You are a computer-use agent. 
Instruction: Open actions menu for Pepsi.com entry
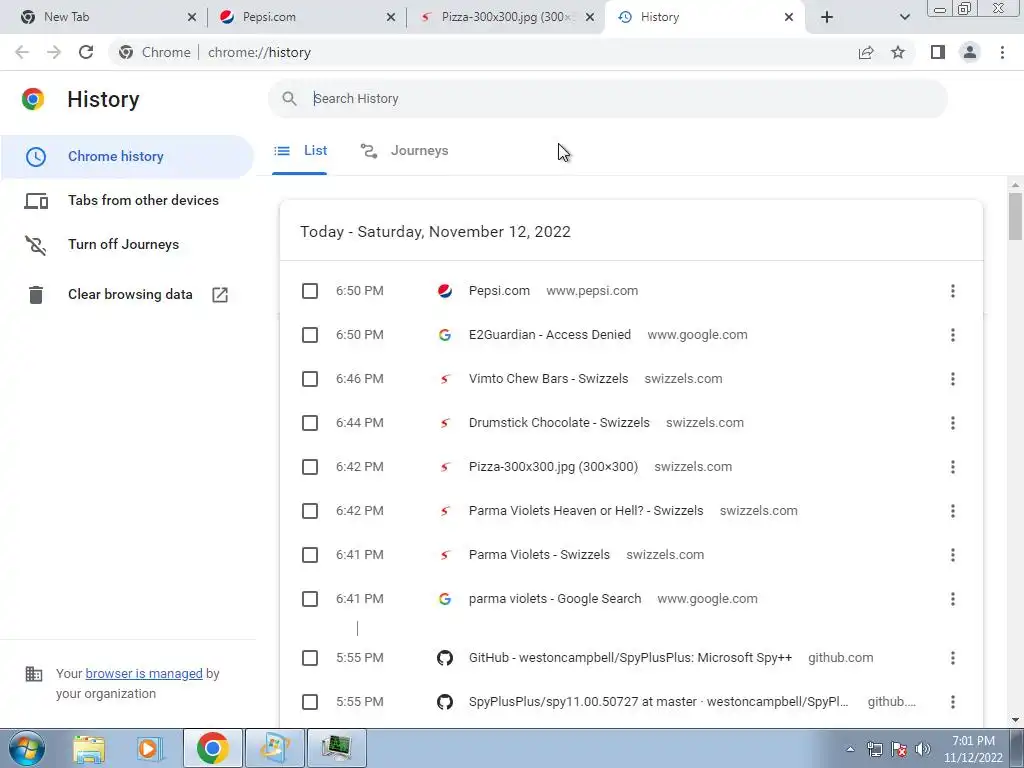tap(953, 291)
